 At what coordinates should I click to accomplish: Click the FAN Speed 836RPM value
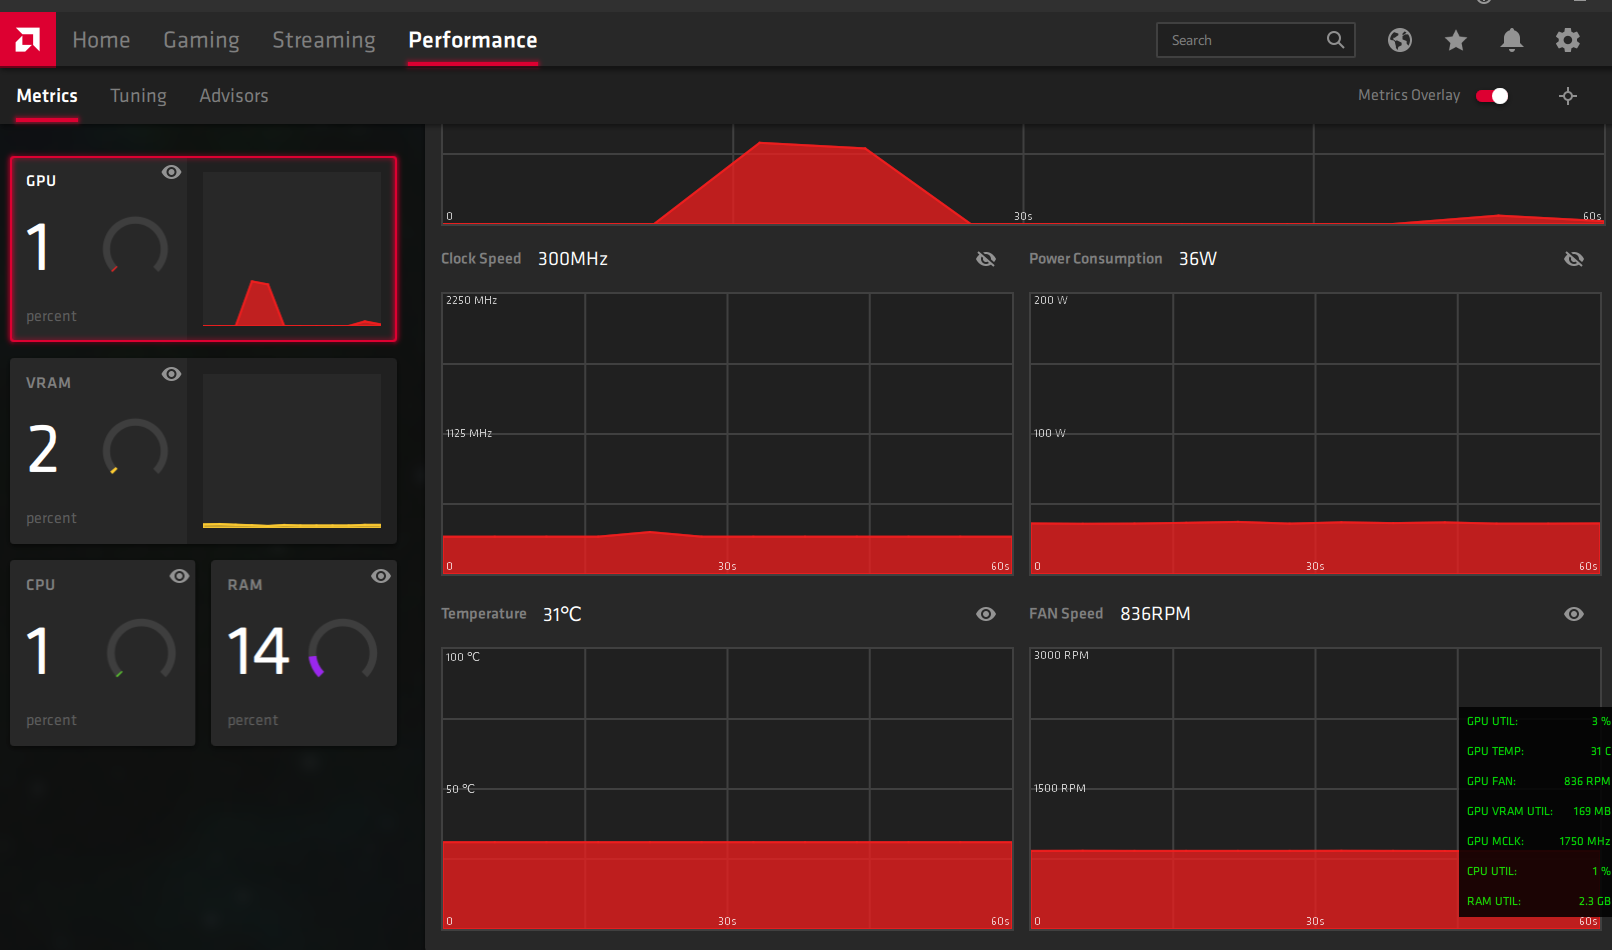click(1155, 614)
